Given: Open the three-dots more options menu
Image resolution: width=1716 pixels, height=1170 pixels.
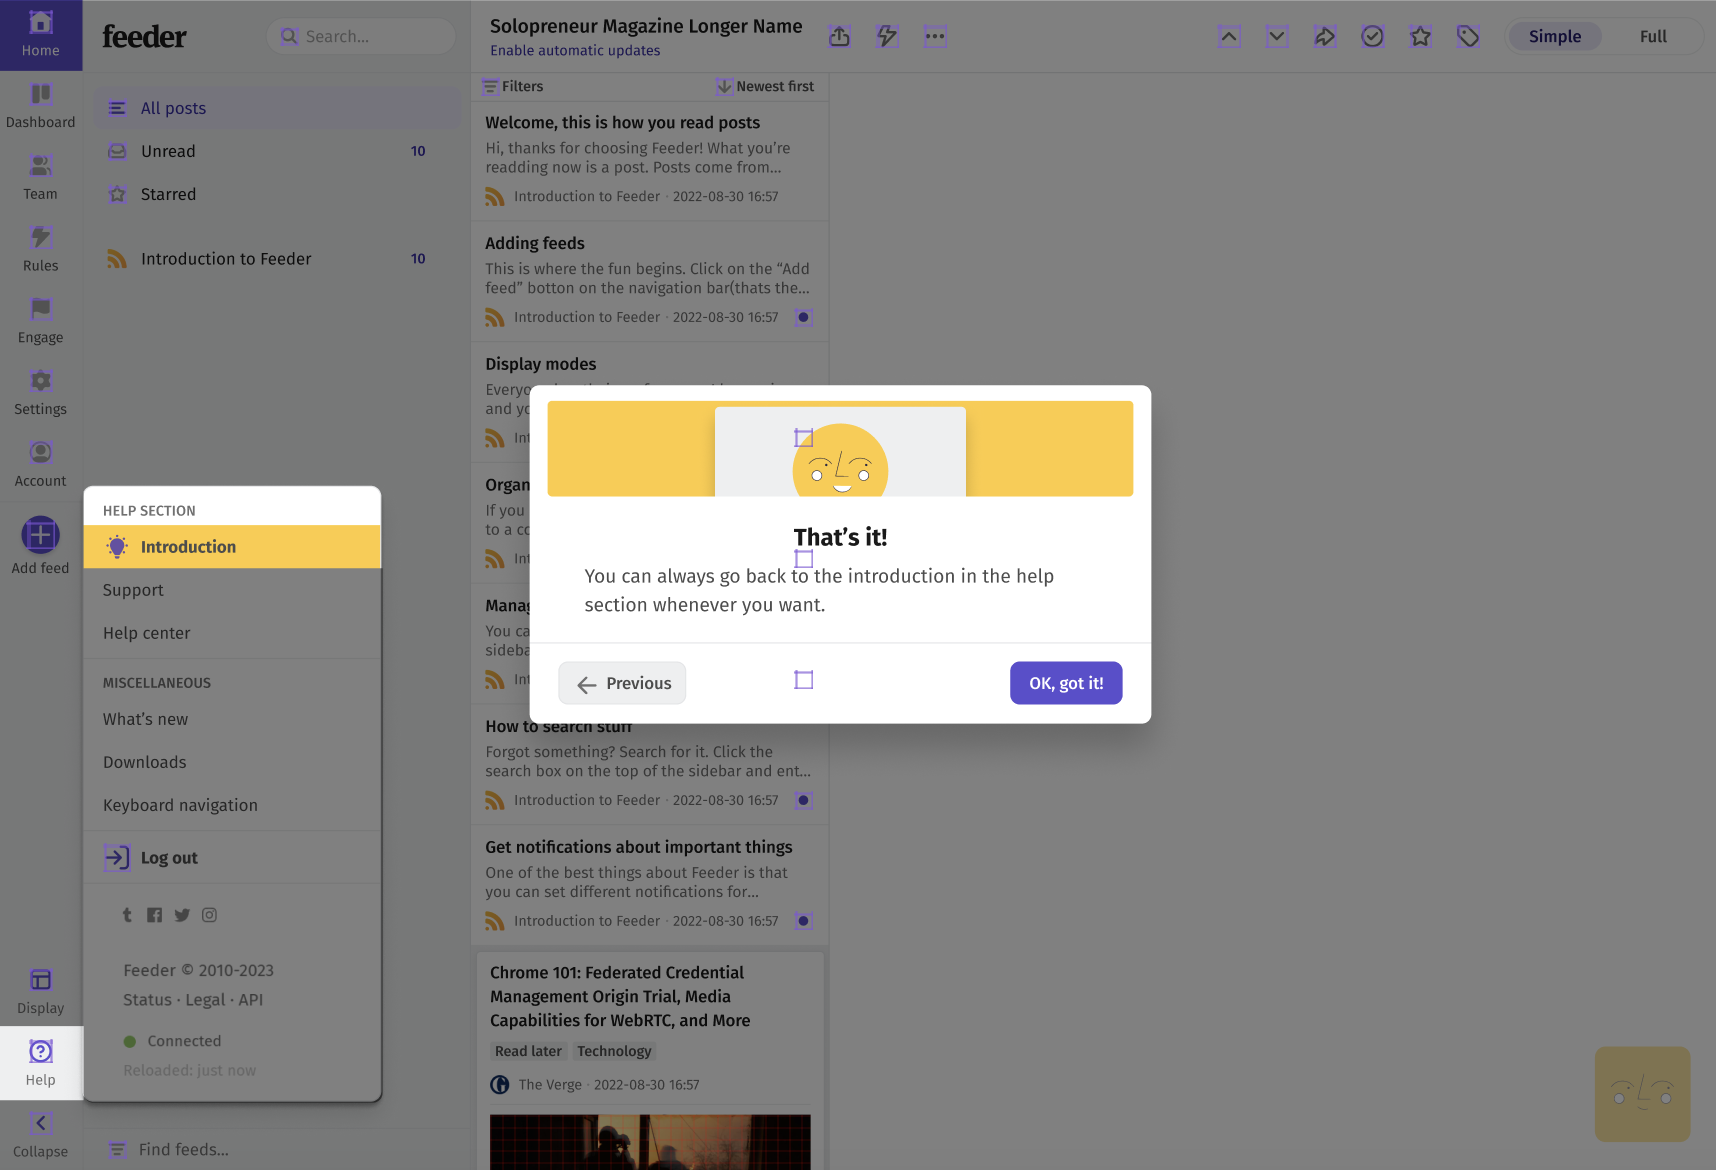Looking at the screenshot, I should [935, 37].
